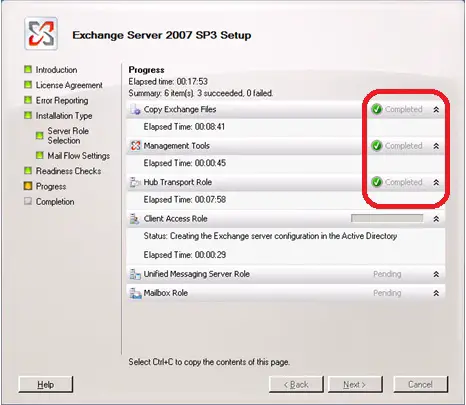Click the Client Access Role progress bar
The height and width of the screenshot is (405, 466).
(x=387, y=218)
